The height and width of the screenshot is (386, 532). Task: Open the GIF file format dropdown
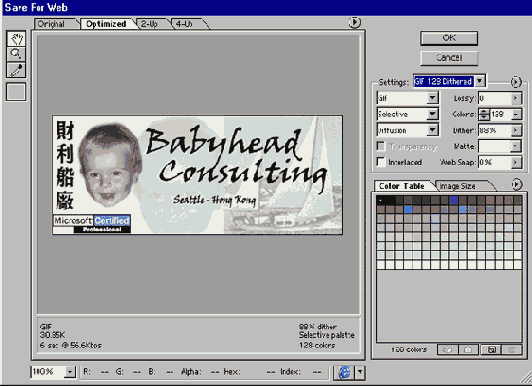coord(407,98)
